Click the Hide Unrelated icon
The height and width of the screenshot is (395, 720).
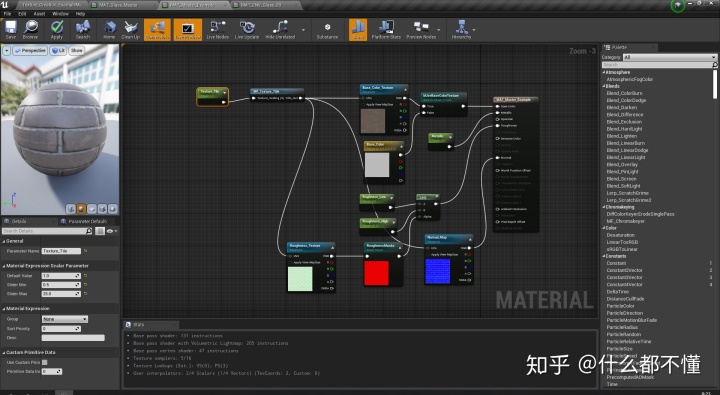click(280, 29)
